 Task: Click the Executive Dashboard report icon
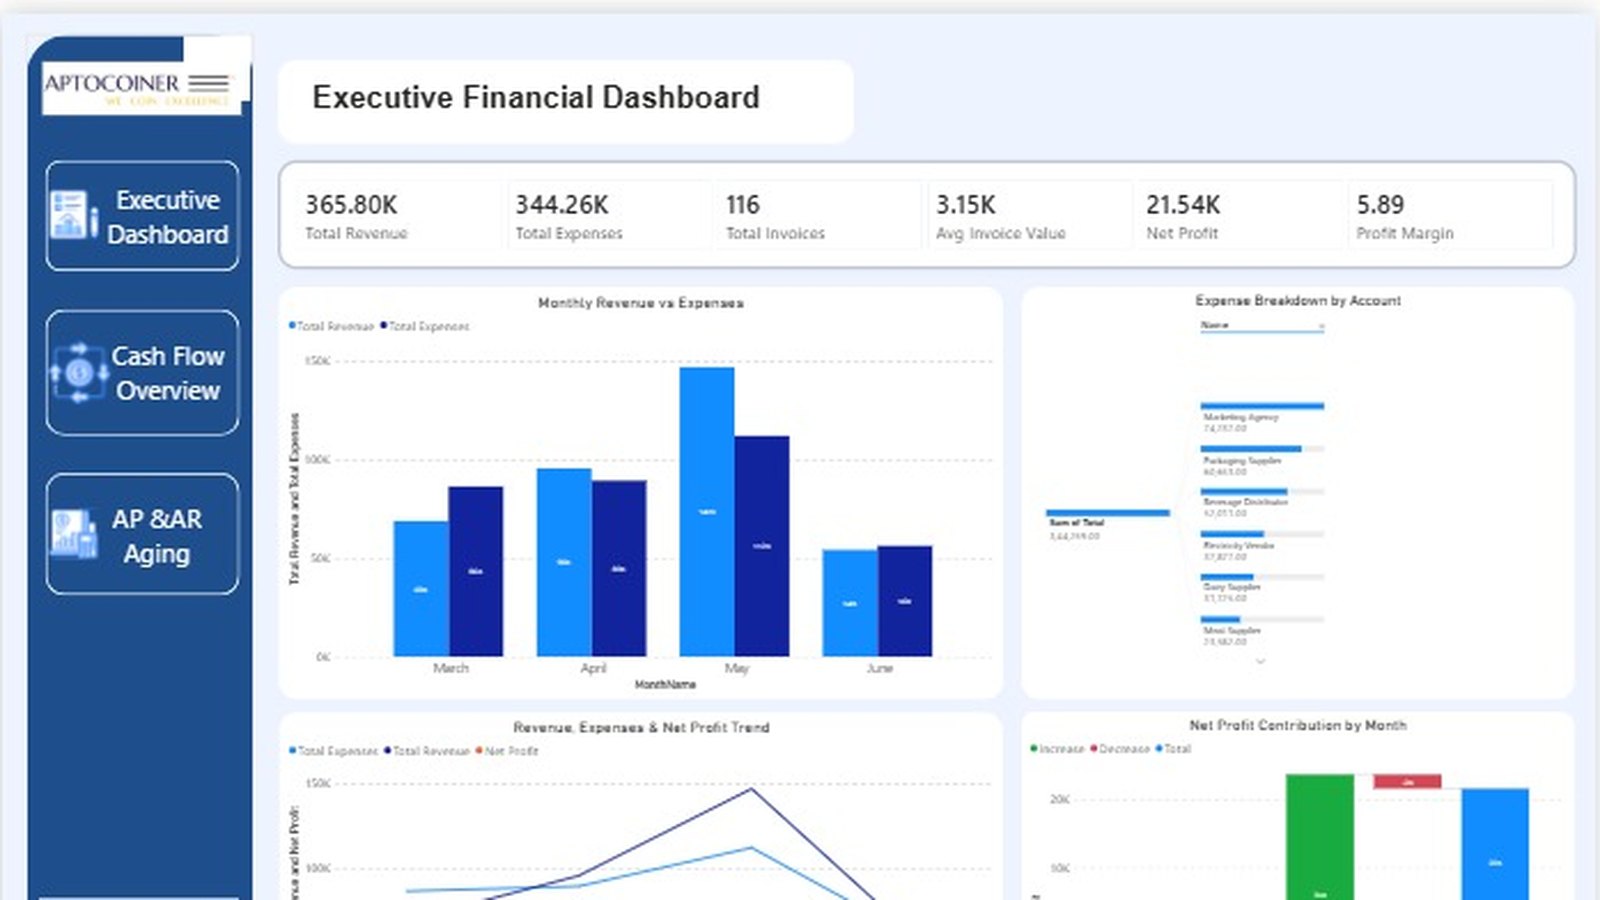point(73,215)
